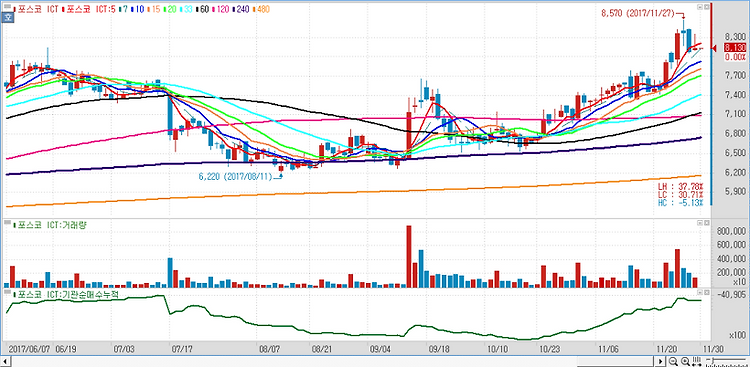Minimize the 거래량 volume pane
This screenshot has width=750, height=367.
700,223
